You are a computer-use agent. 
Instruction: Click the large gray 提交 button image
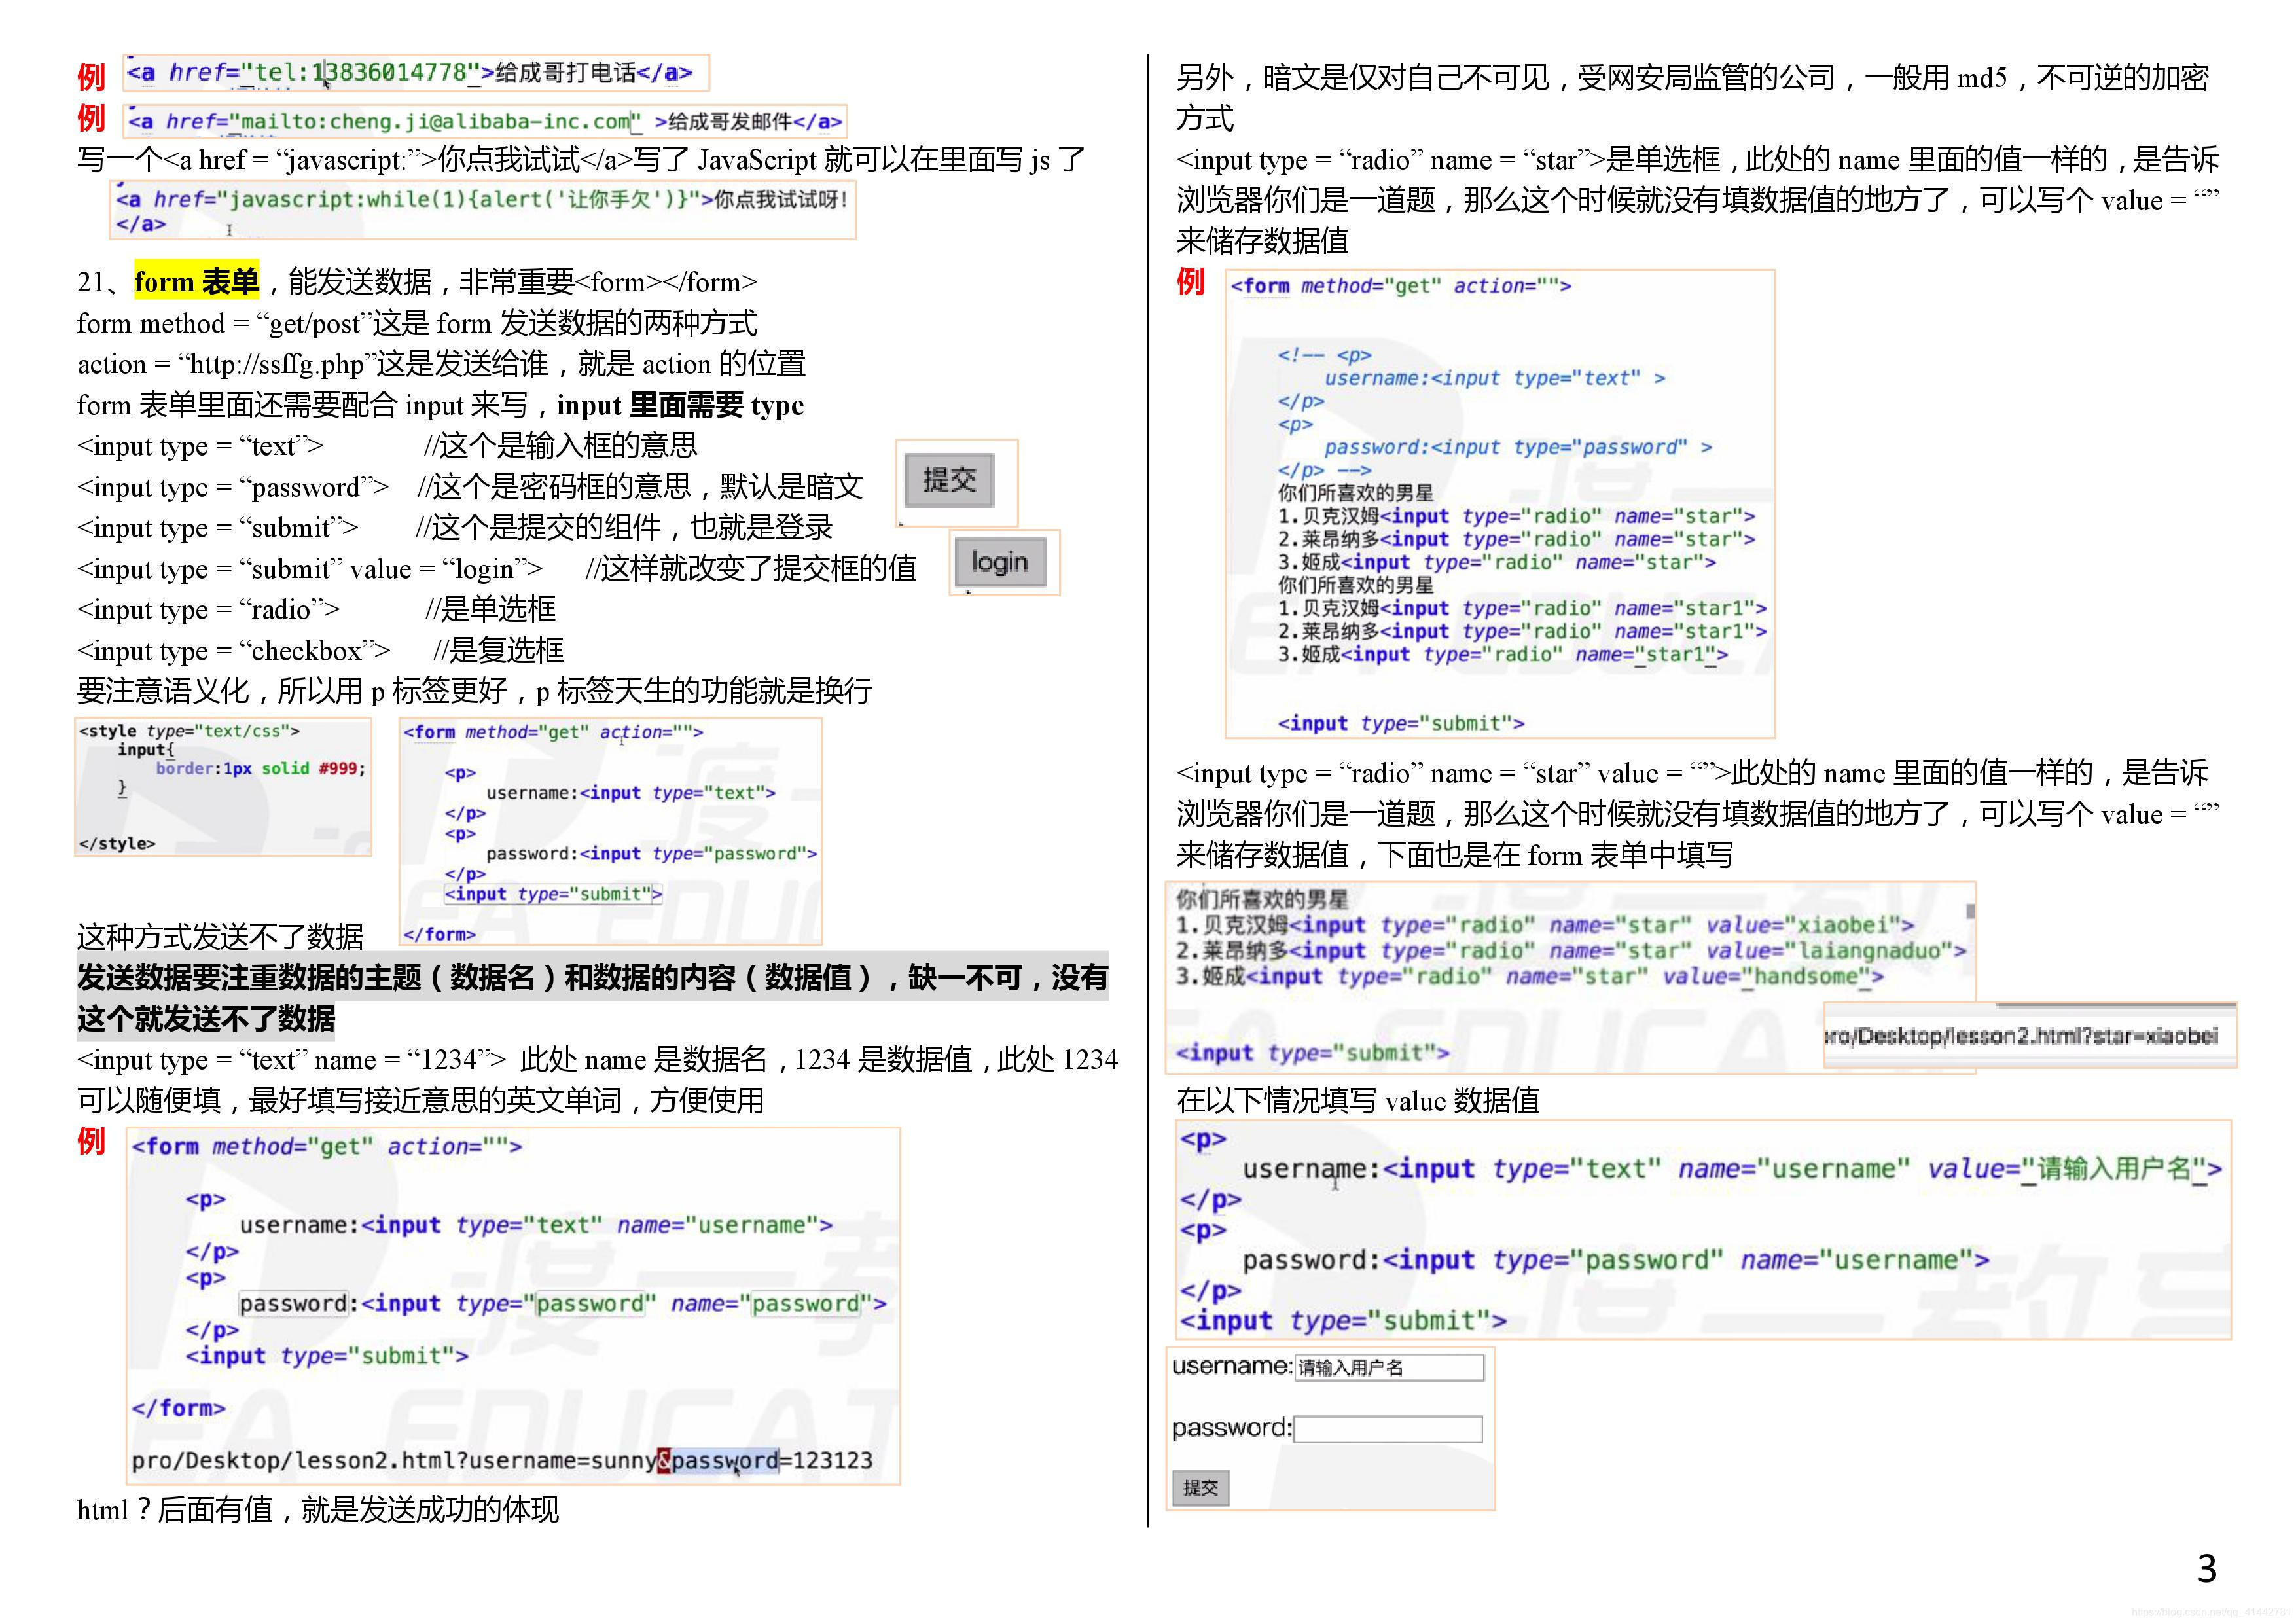[949, 480]
